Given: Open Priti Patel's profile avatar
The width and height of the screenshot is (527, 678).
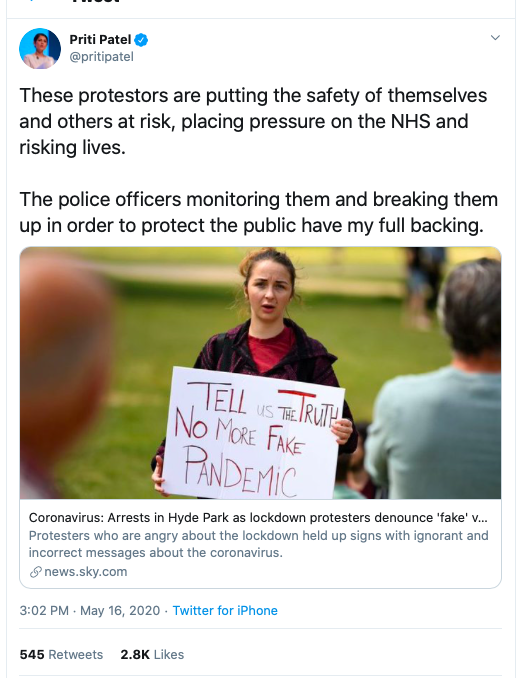Looking at the screenshot, I should [x=40, y=48].
